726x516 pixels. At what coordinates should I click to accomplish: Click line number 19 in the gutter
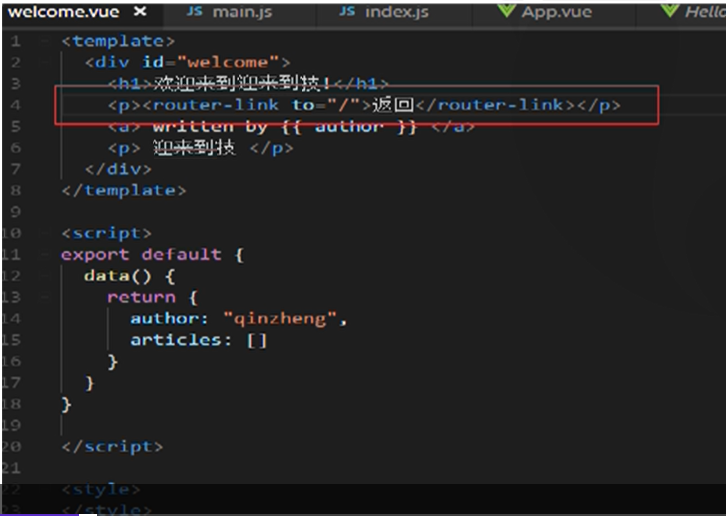[x=11, y=425]
